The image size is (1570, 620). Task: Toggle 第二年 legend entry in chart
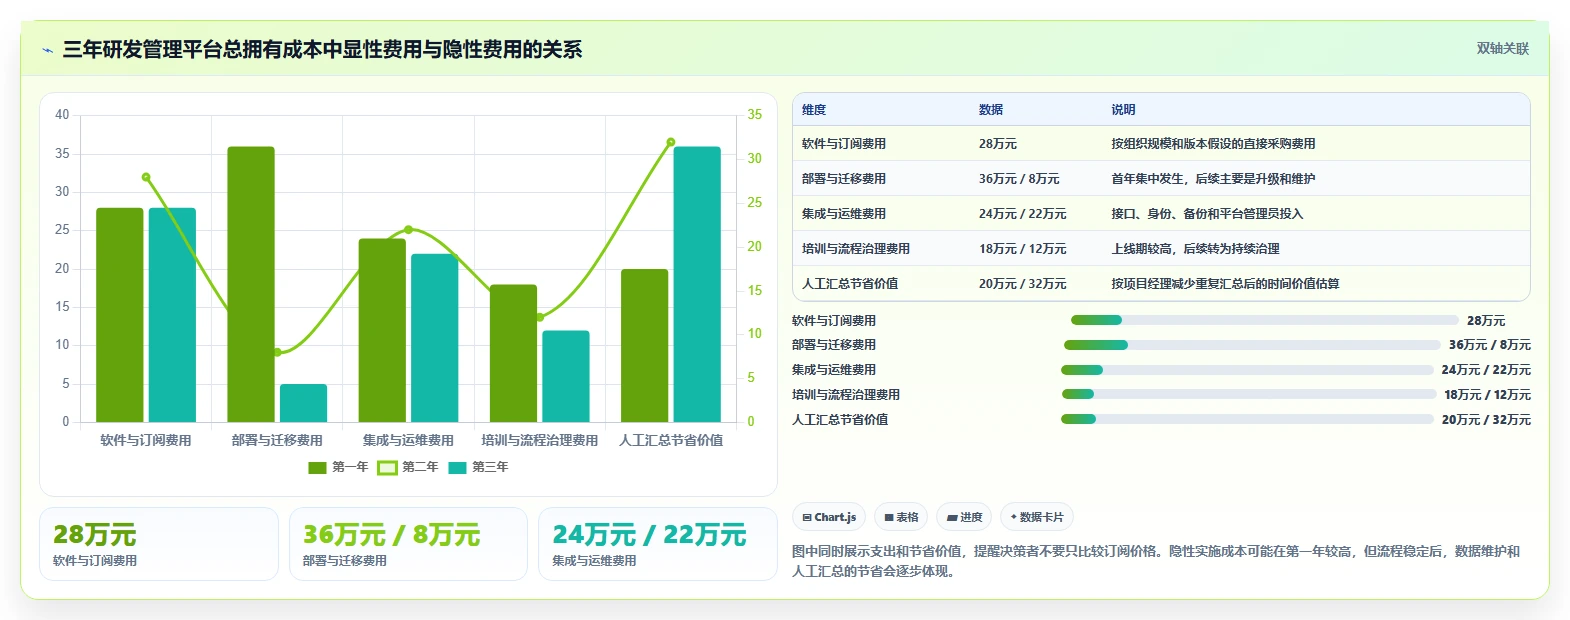click(408, 467)
